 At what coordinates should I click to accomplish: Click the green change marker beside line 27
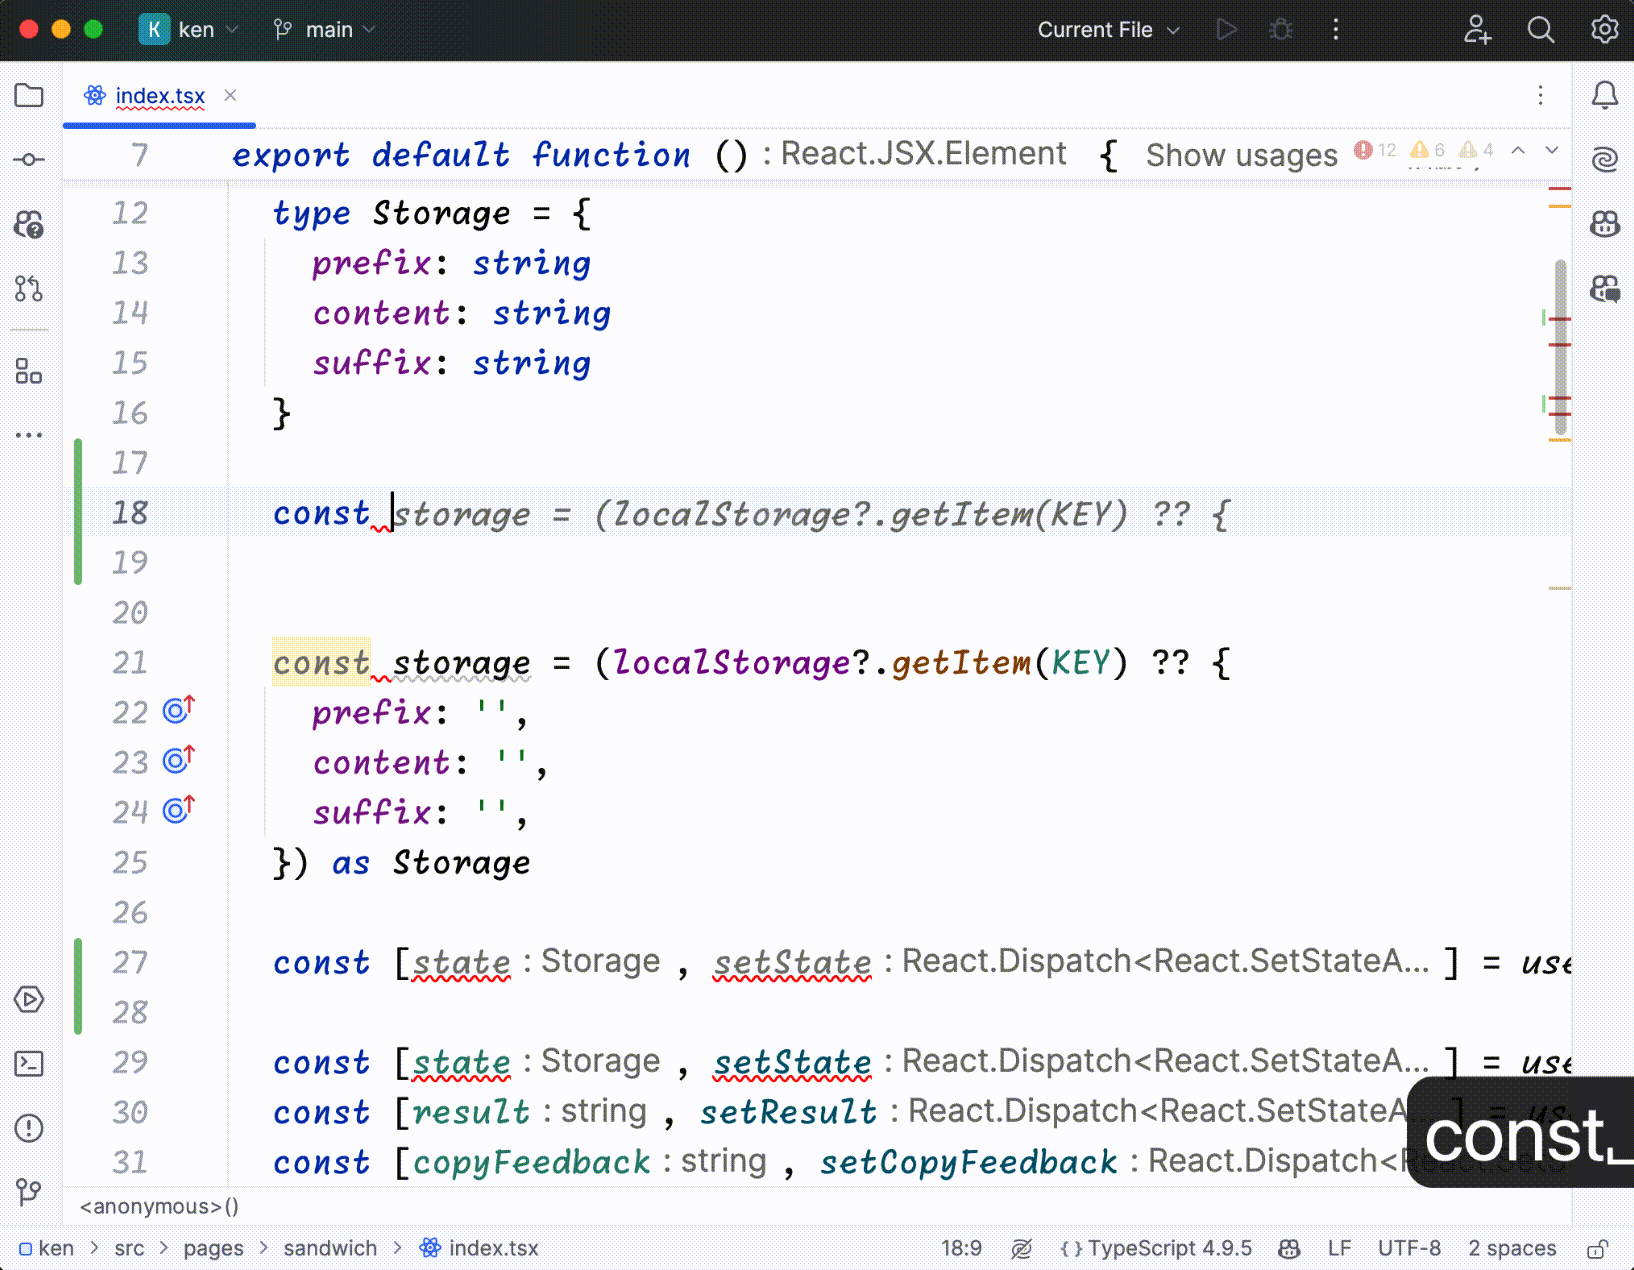[x=78, y=986]
